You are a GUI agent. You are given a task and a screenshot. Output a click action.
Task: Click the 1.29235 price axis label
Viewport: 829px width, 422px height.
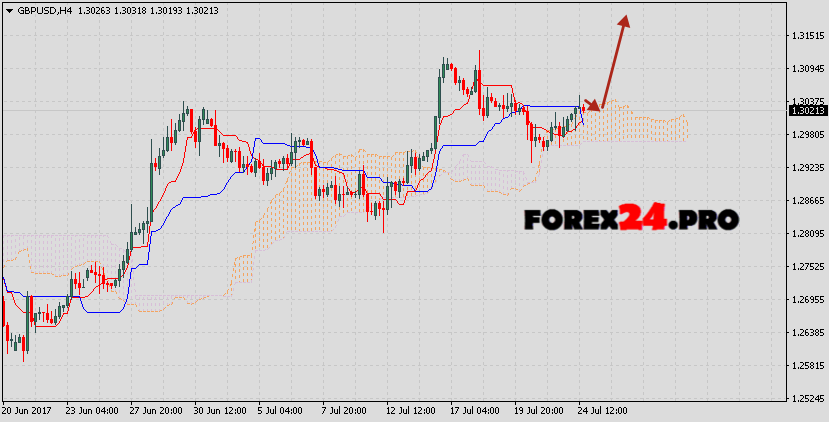tap(802, 168)
